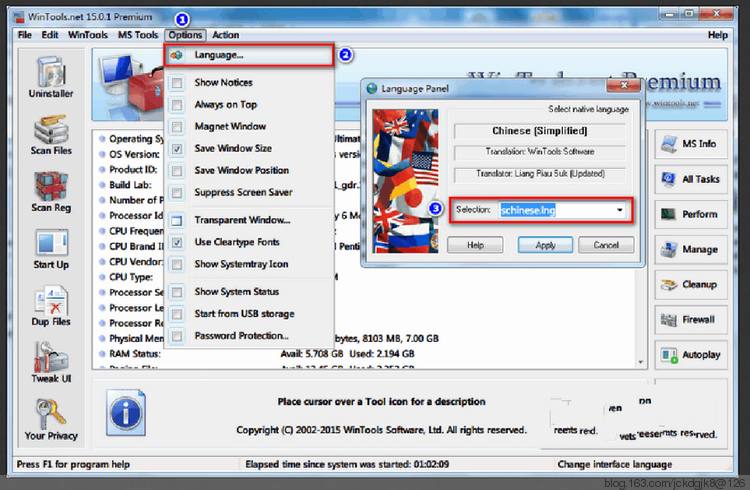The image size is (750, 490).
Task: Uncheck Save Window Size
Action: pos(176,149)
